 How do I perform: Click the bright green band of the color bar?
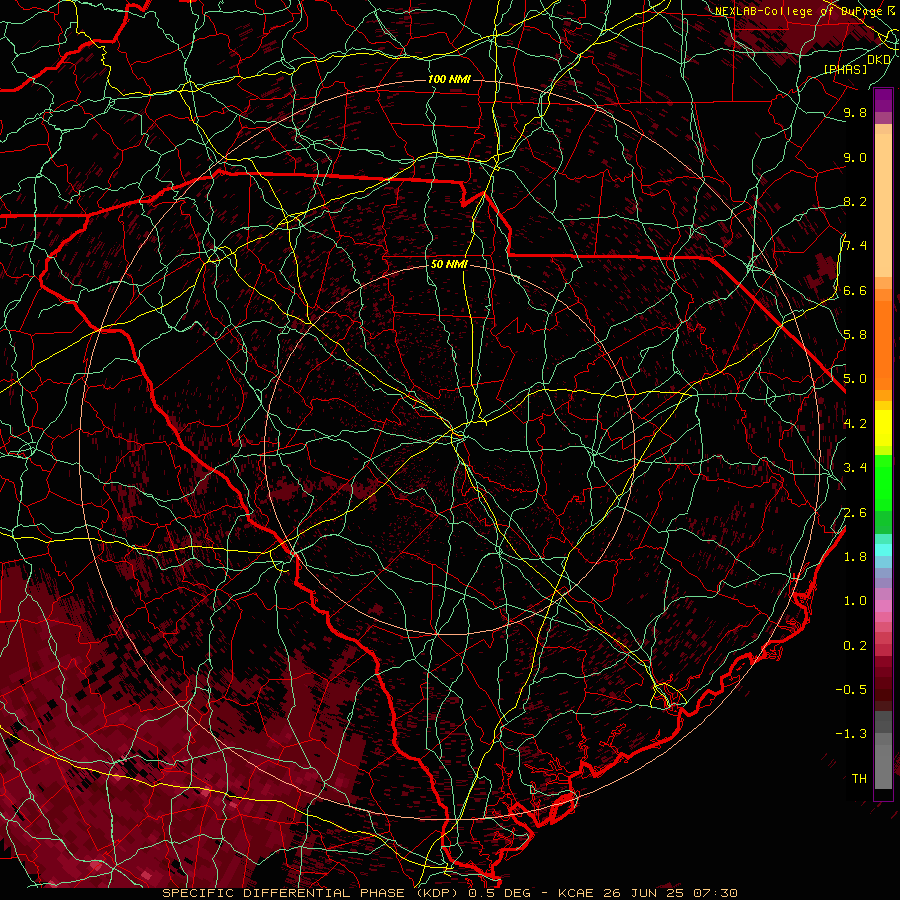[883, 482]
